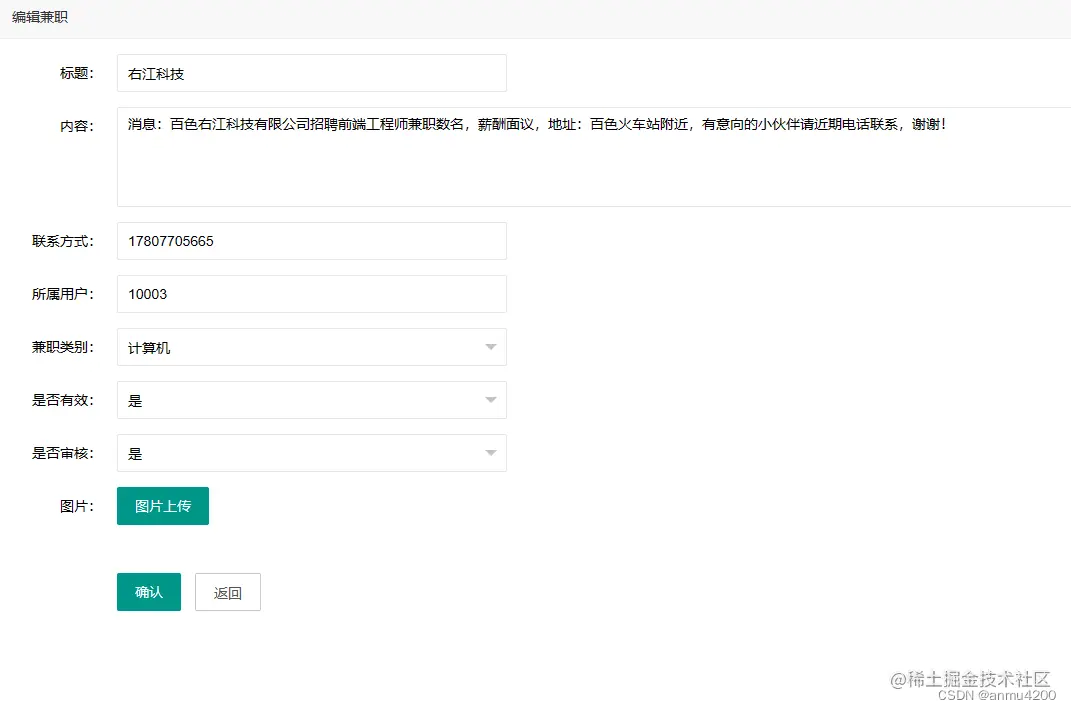The width and height of the screenshot is (1071, 710).
Task: Open the 兼职类别 dropdown showing 计算机
Action: pos(311,347)
